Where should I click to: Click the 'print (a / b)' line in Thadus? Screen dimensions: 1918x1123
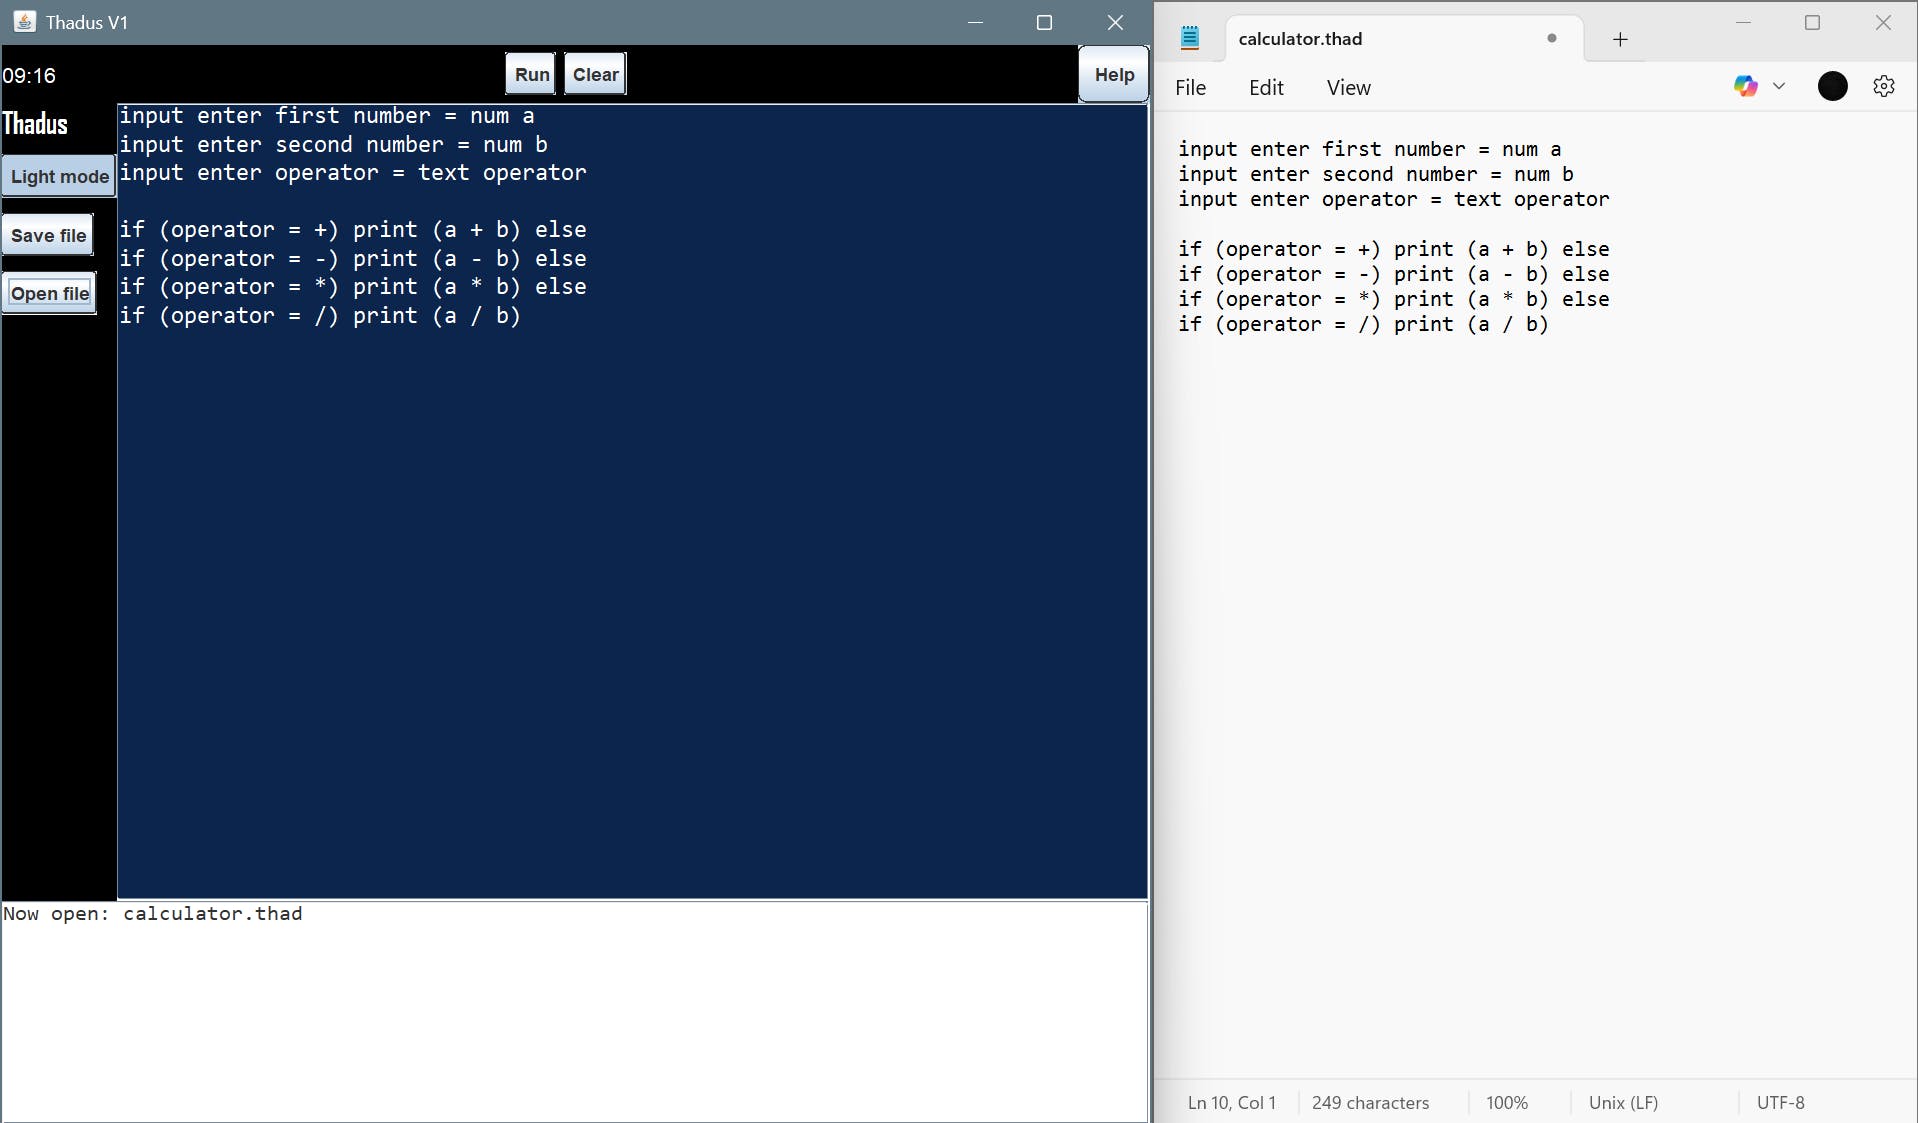point(320,316)
